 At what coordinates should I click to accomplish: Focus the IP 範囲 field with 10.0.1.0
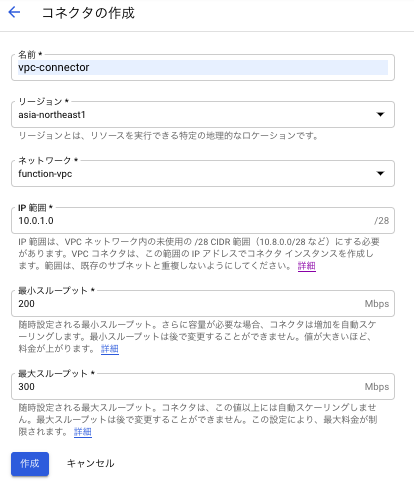click(x=203, y=221)
